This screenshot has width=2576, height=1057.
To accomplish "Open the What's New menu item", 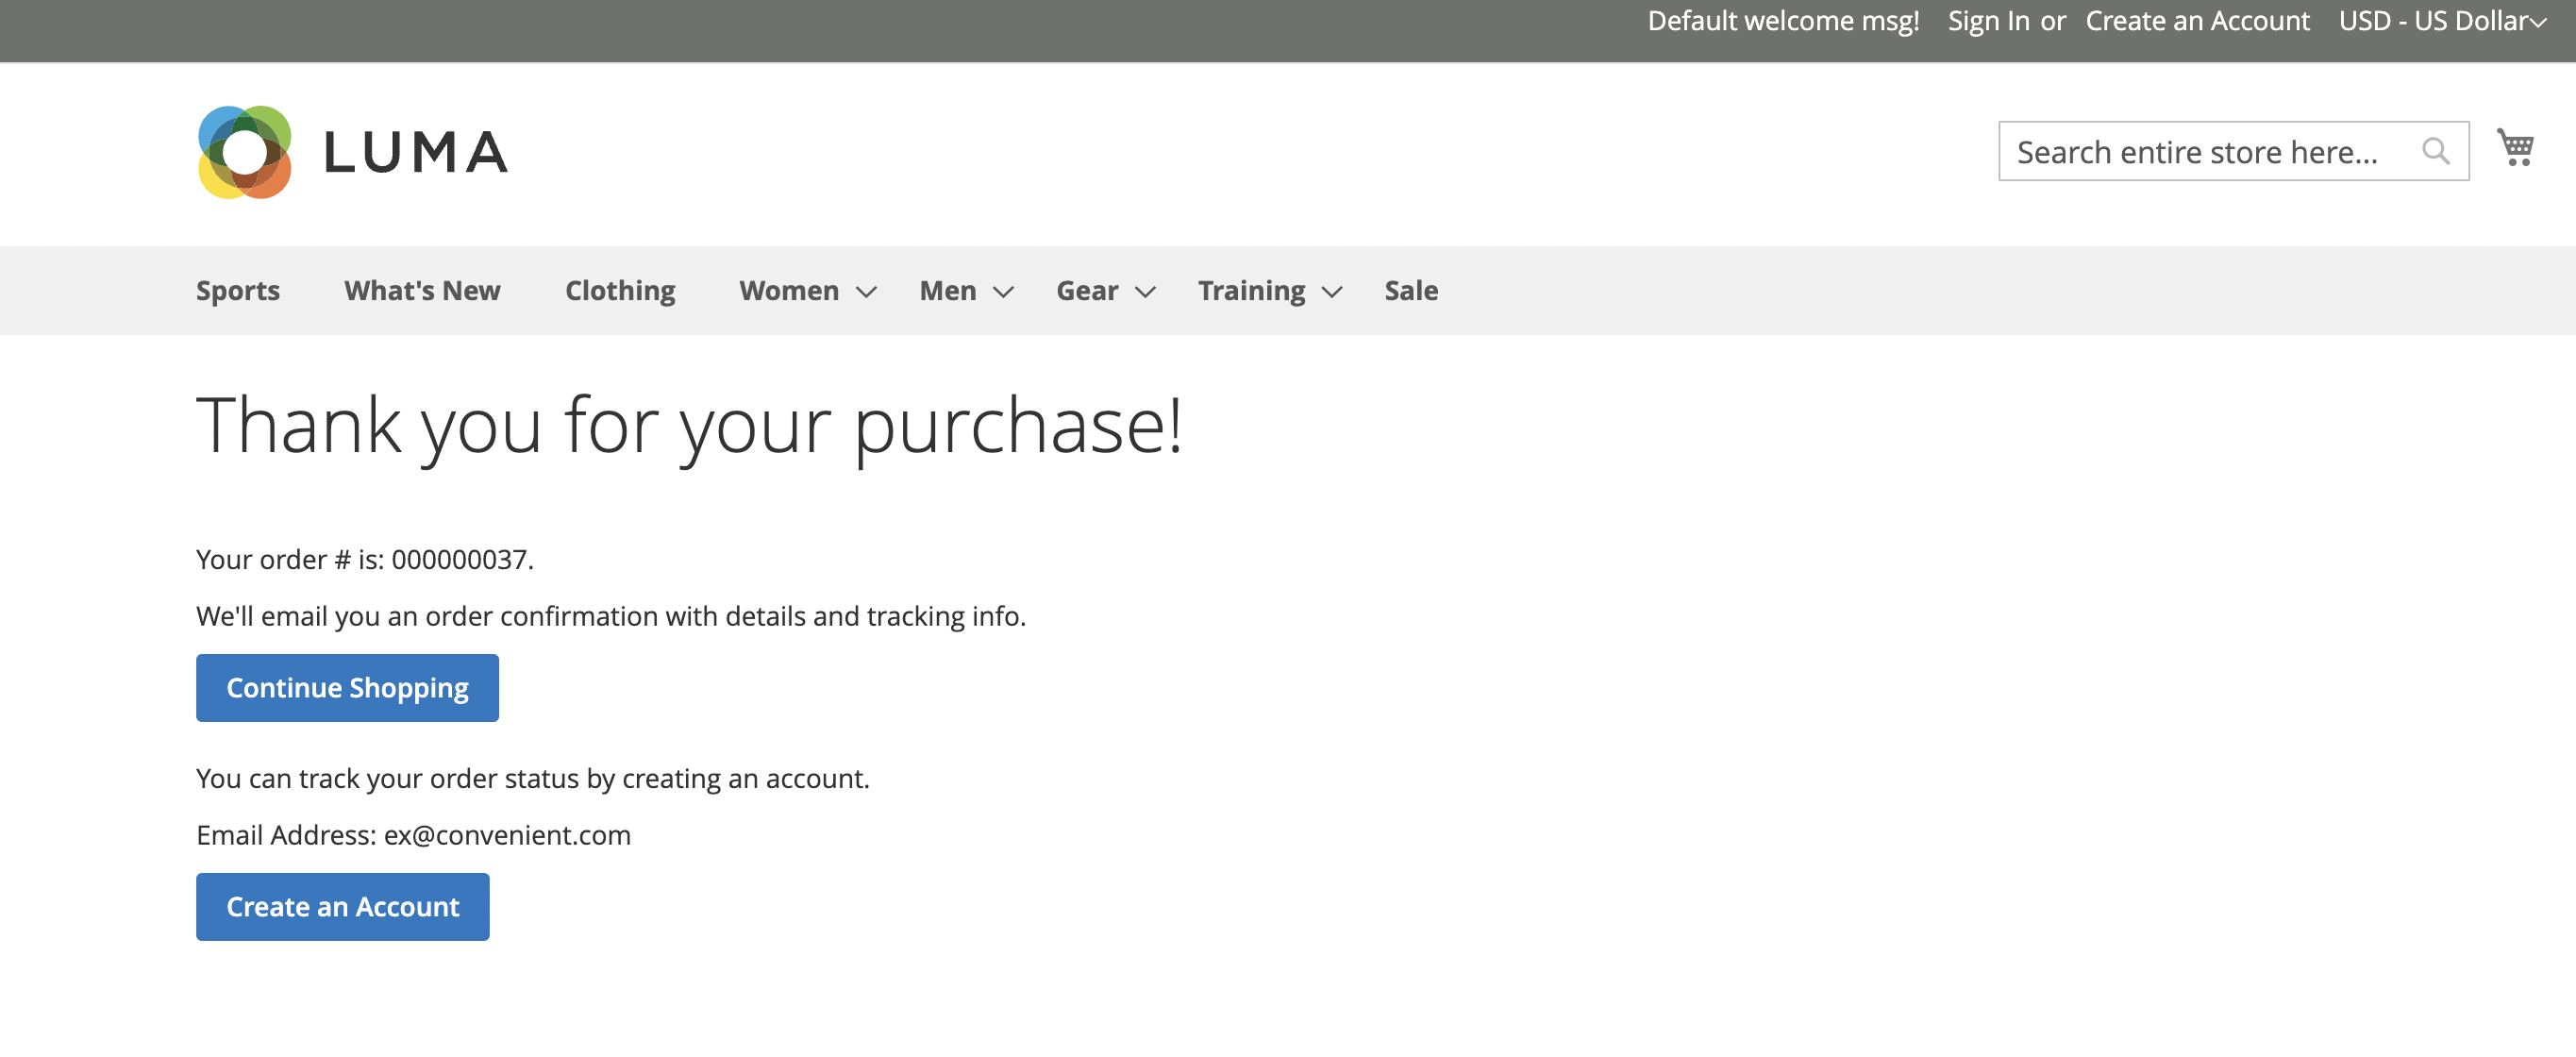I will [422, 291].
